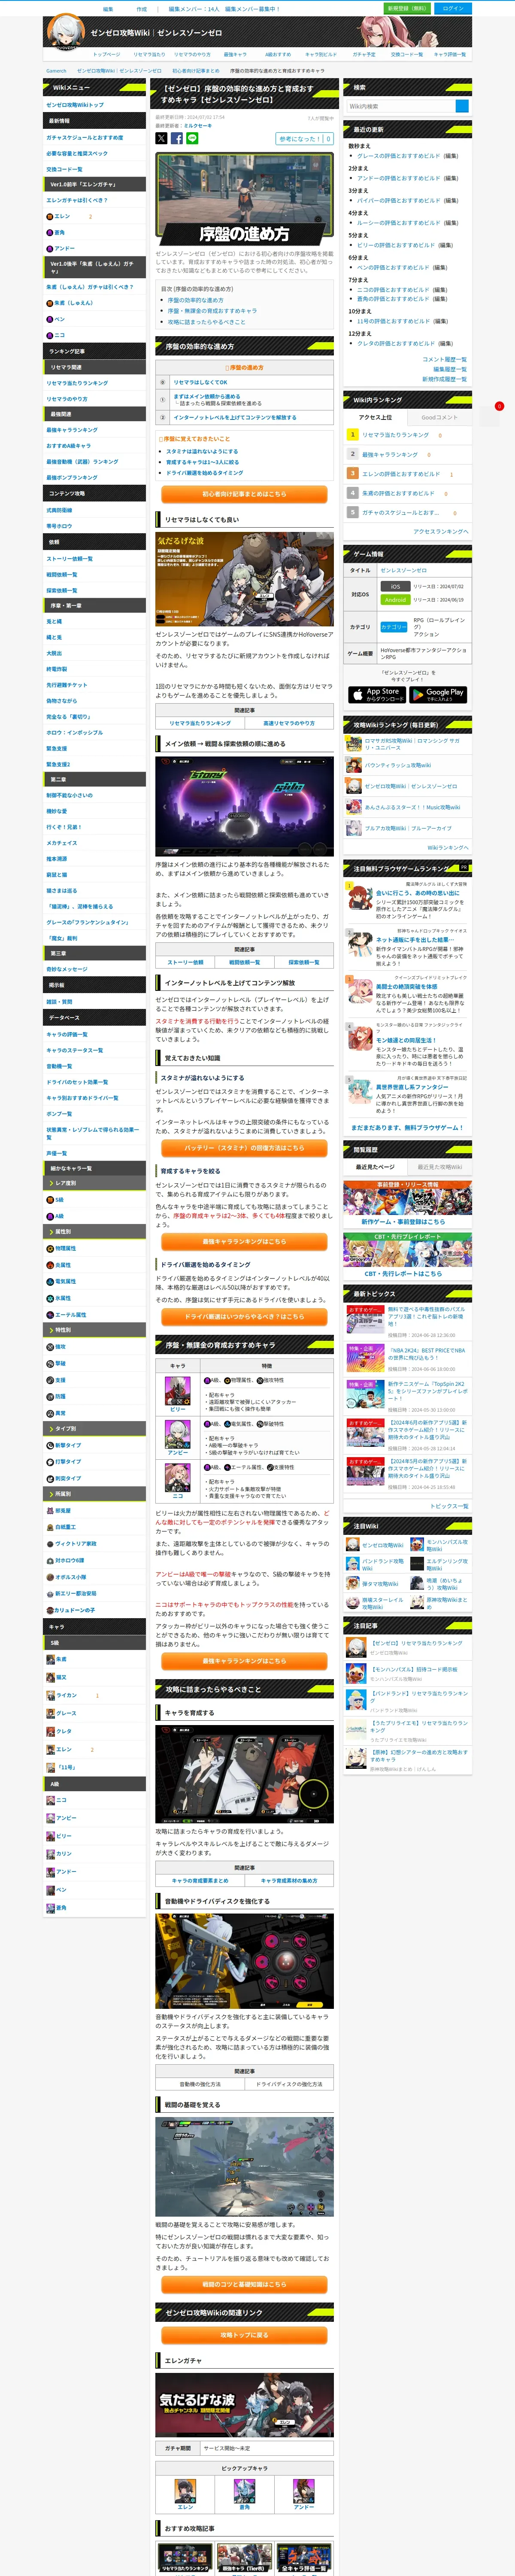Screen dimensions: 515x2576
Task: Open 高速リセマラのやり方 related article
Action: click(289, 722)
